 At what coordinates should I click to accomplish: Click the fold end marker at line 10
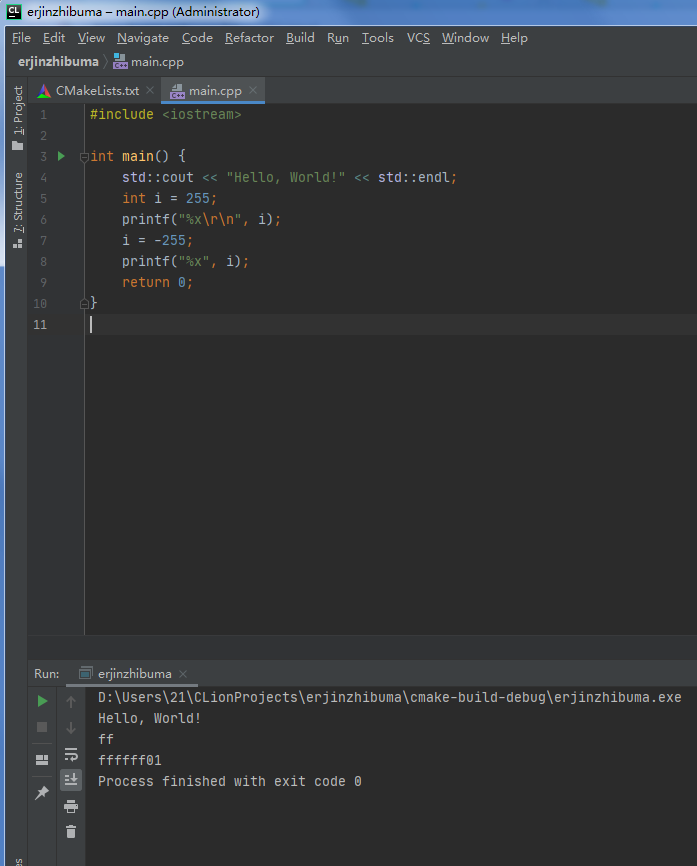coord(84,303)
